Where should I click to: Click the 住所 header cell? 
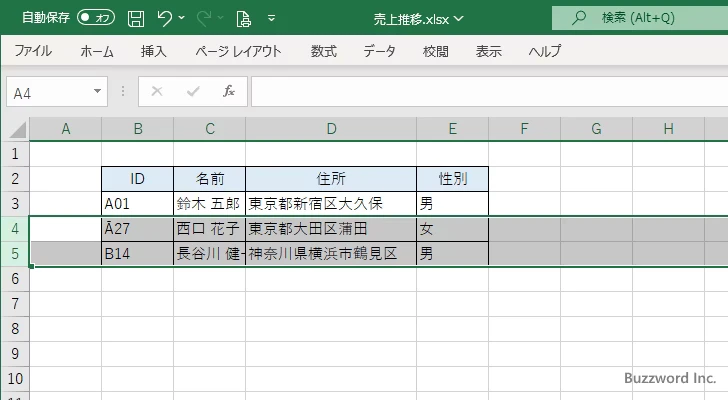(x=331, y=179)
